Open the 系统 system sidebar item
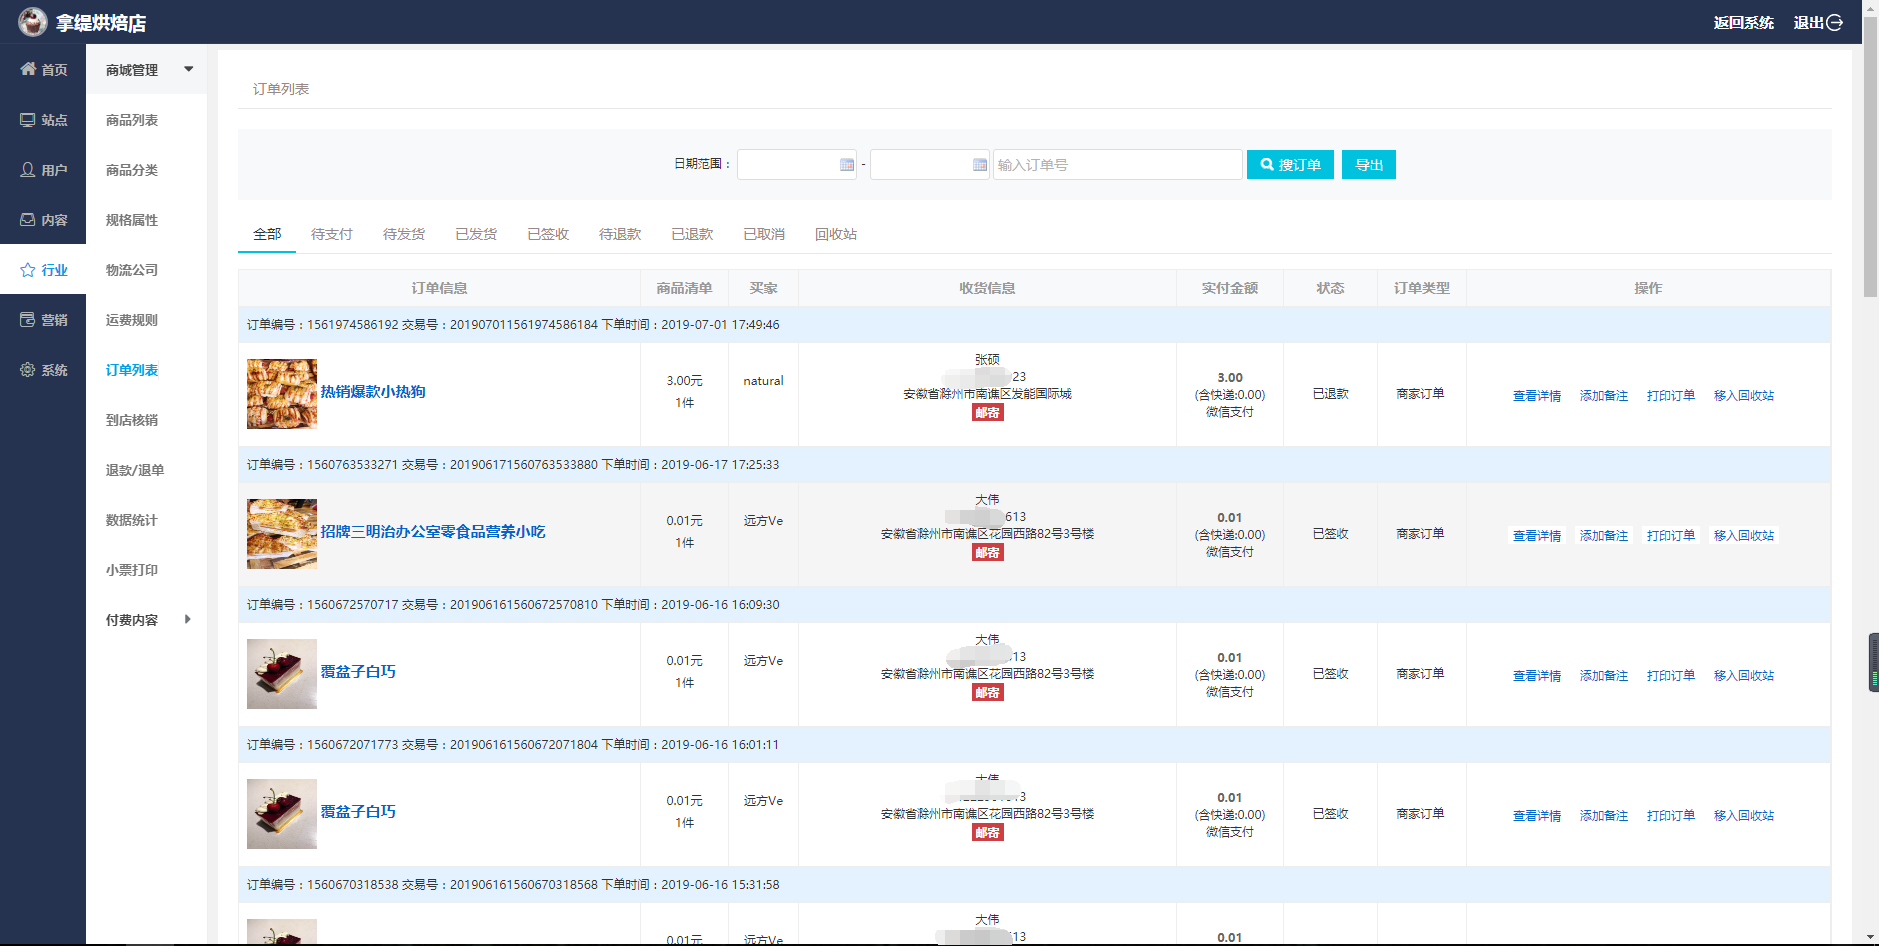The image size is (1879, 946). (43, 369)
